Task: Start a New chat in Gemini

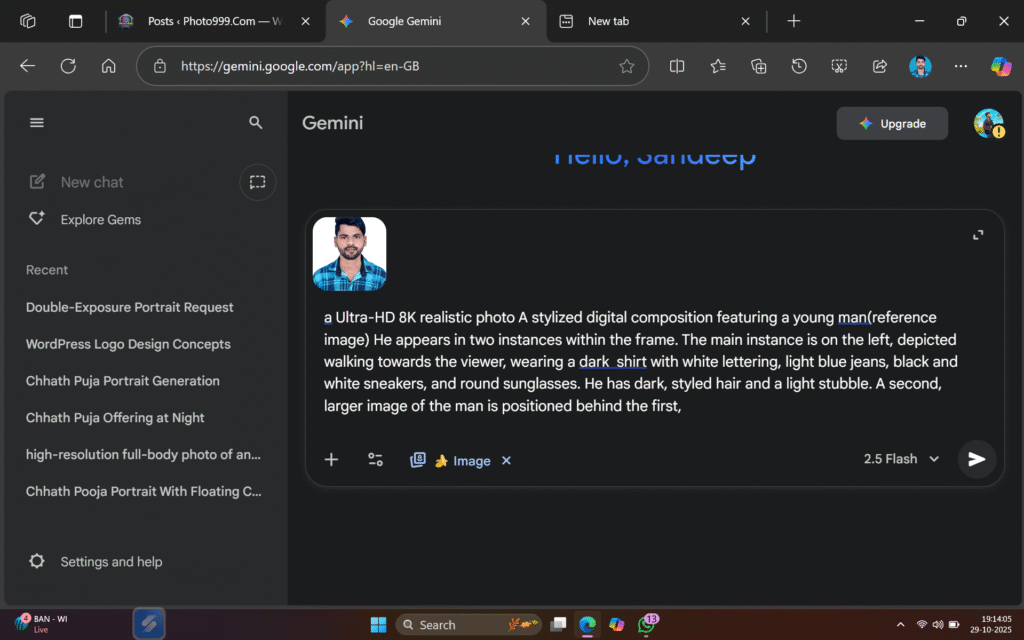Action: pyautogui.click(x=90, y=182)
